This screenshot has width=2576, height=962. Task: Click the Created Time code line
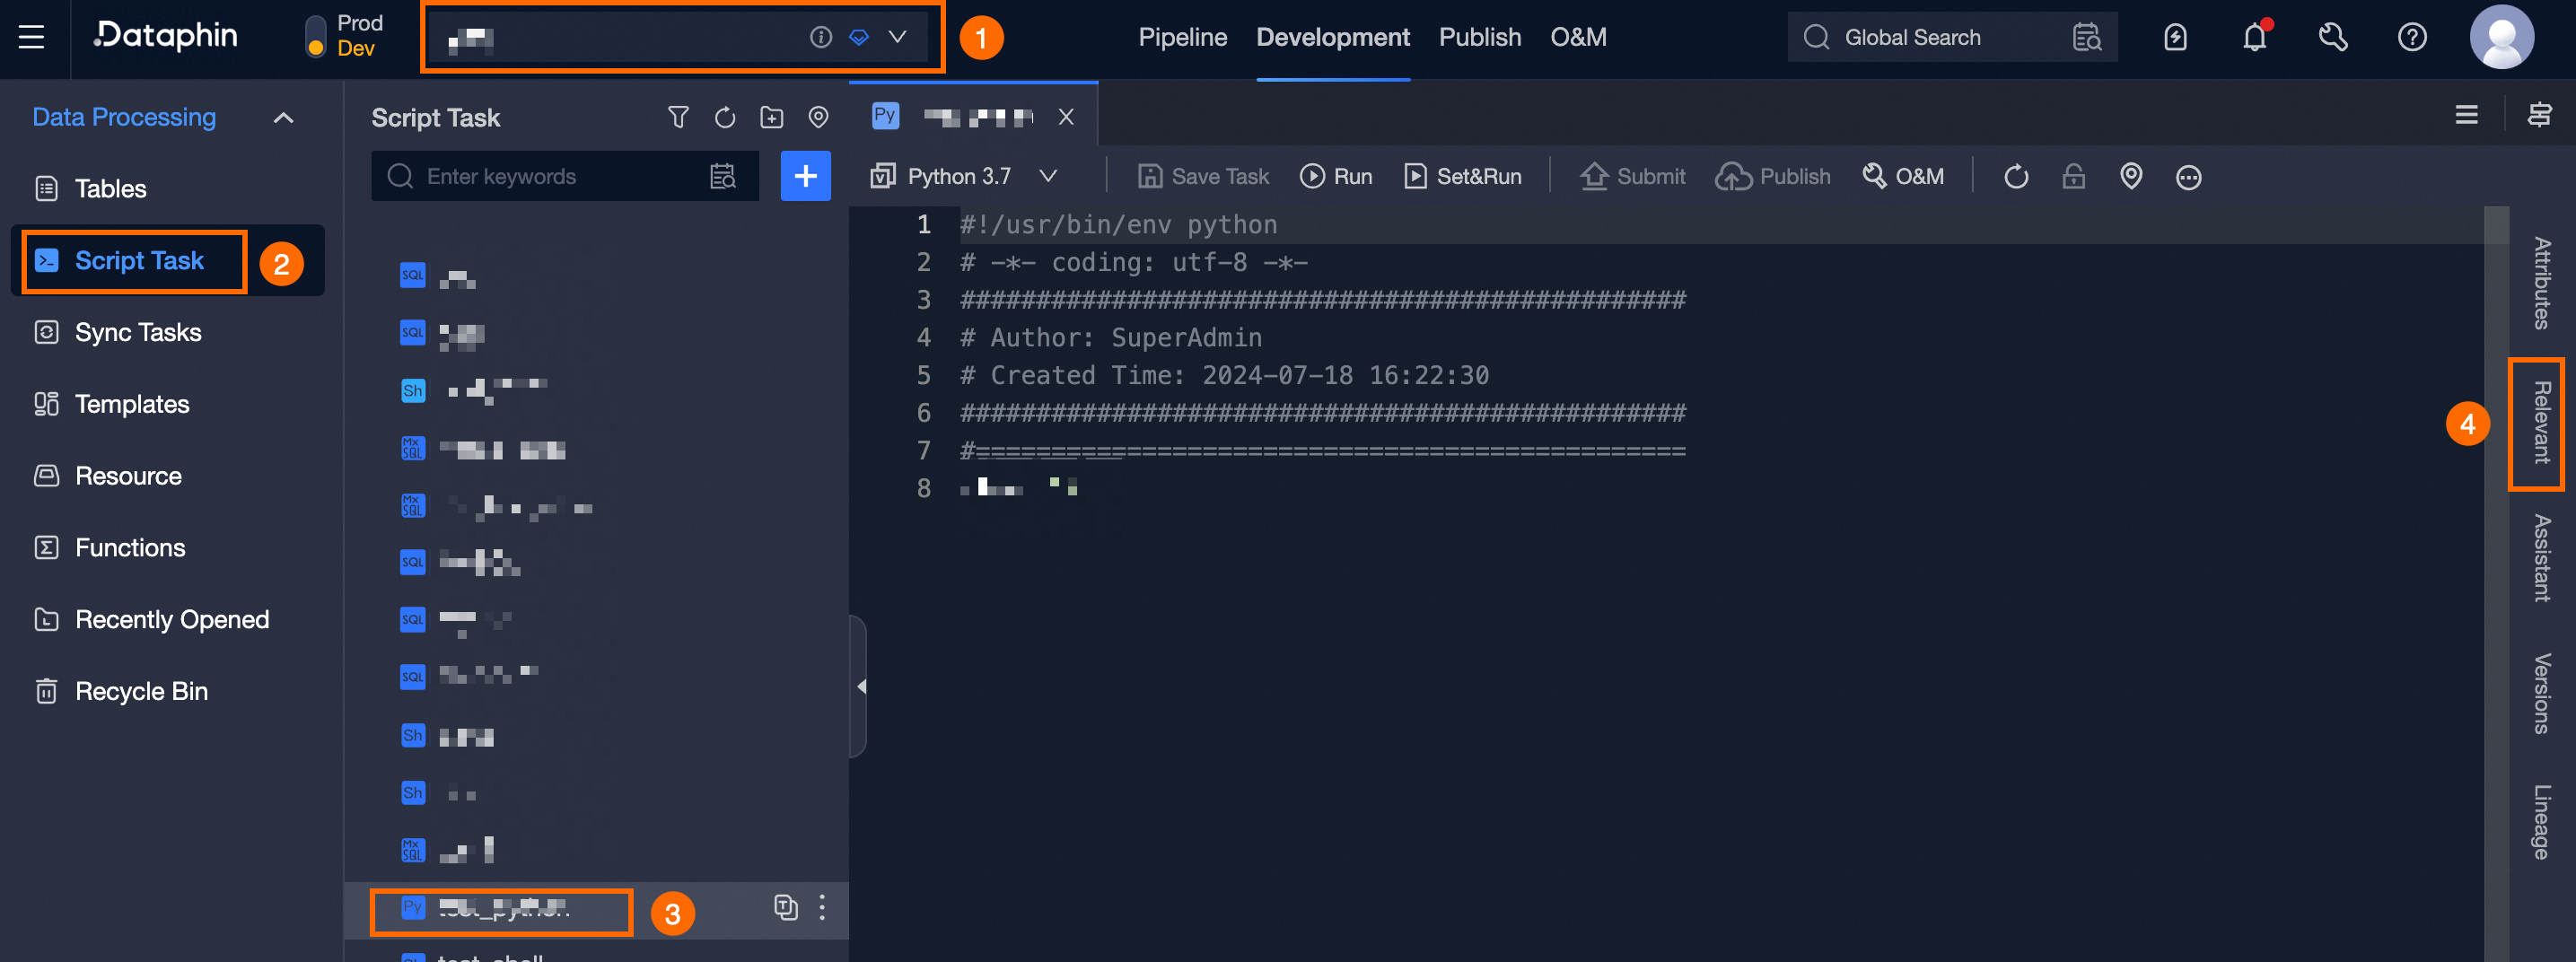1224,376
